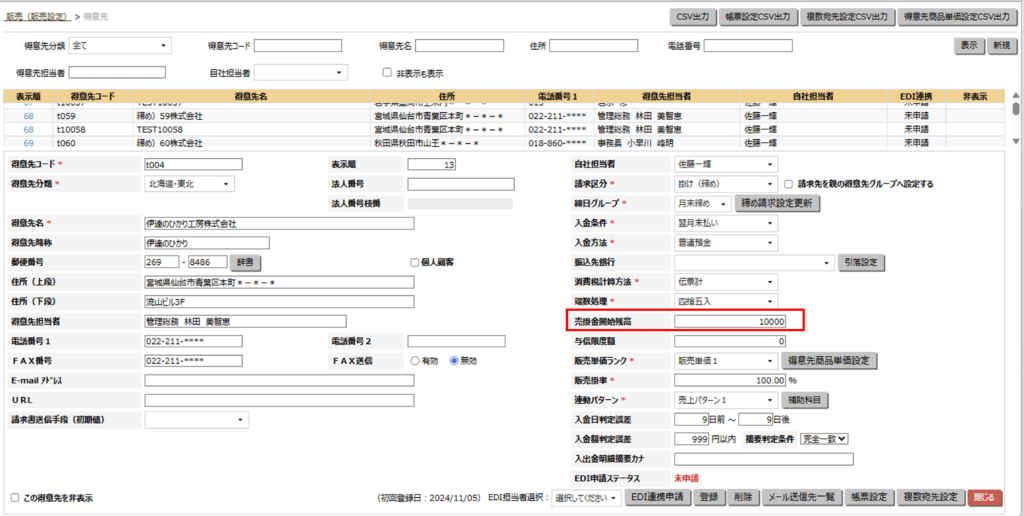The height and width of the screenshot is (516, 1024).
Task: Click the 得意先商品単価設定 button
Action: pyautogui.click(x=829, y=361)
